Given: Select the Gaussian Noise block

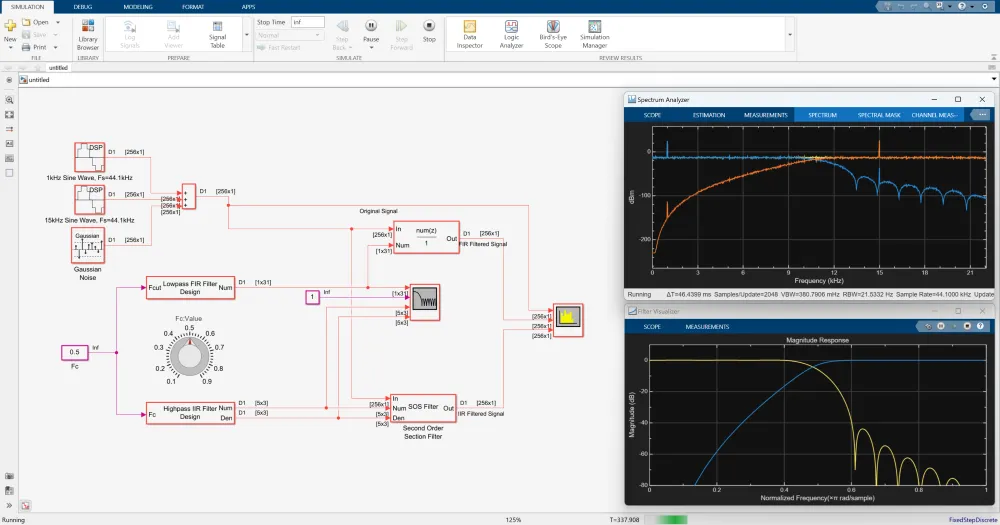Looking at the screenshot, I should [88, 246].
